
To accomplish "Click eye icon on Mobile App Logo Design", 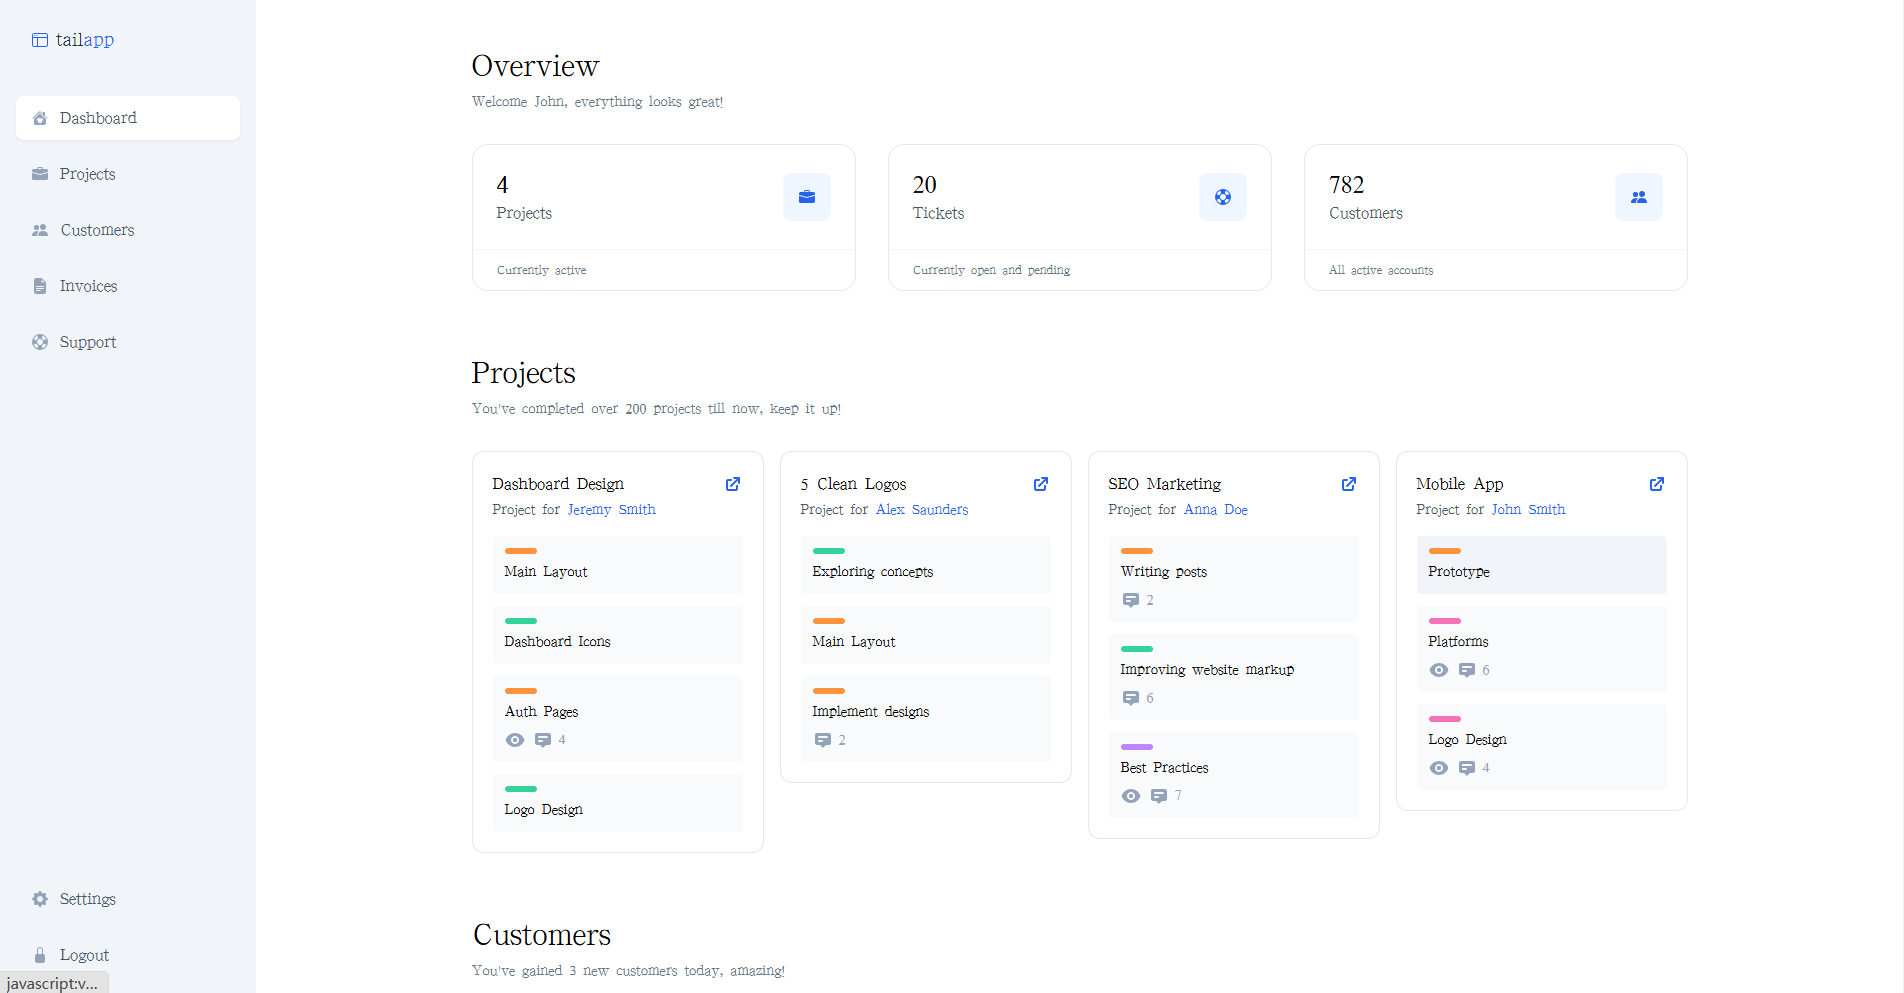I will [1439, 768].
